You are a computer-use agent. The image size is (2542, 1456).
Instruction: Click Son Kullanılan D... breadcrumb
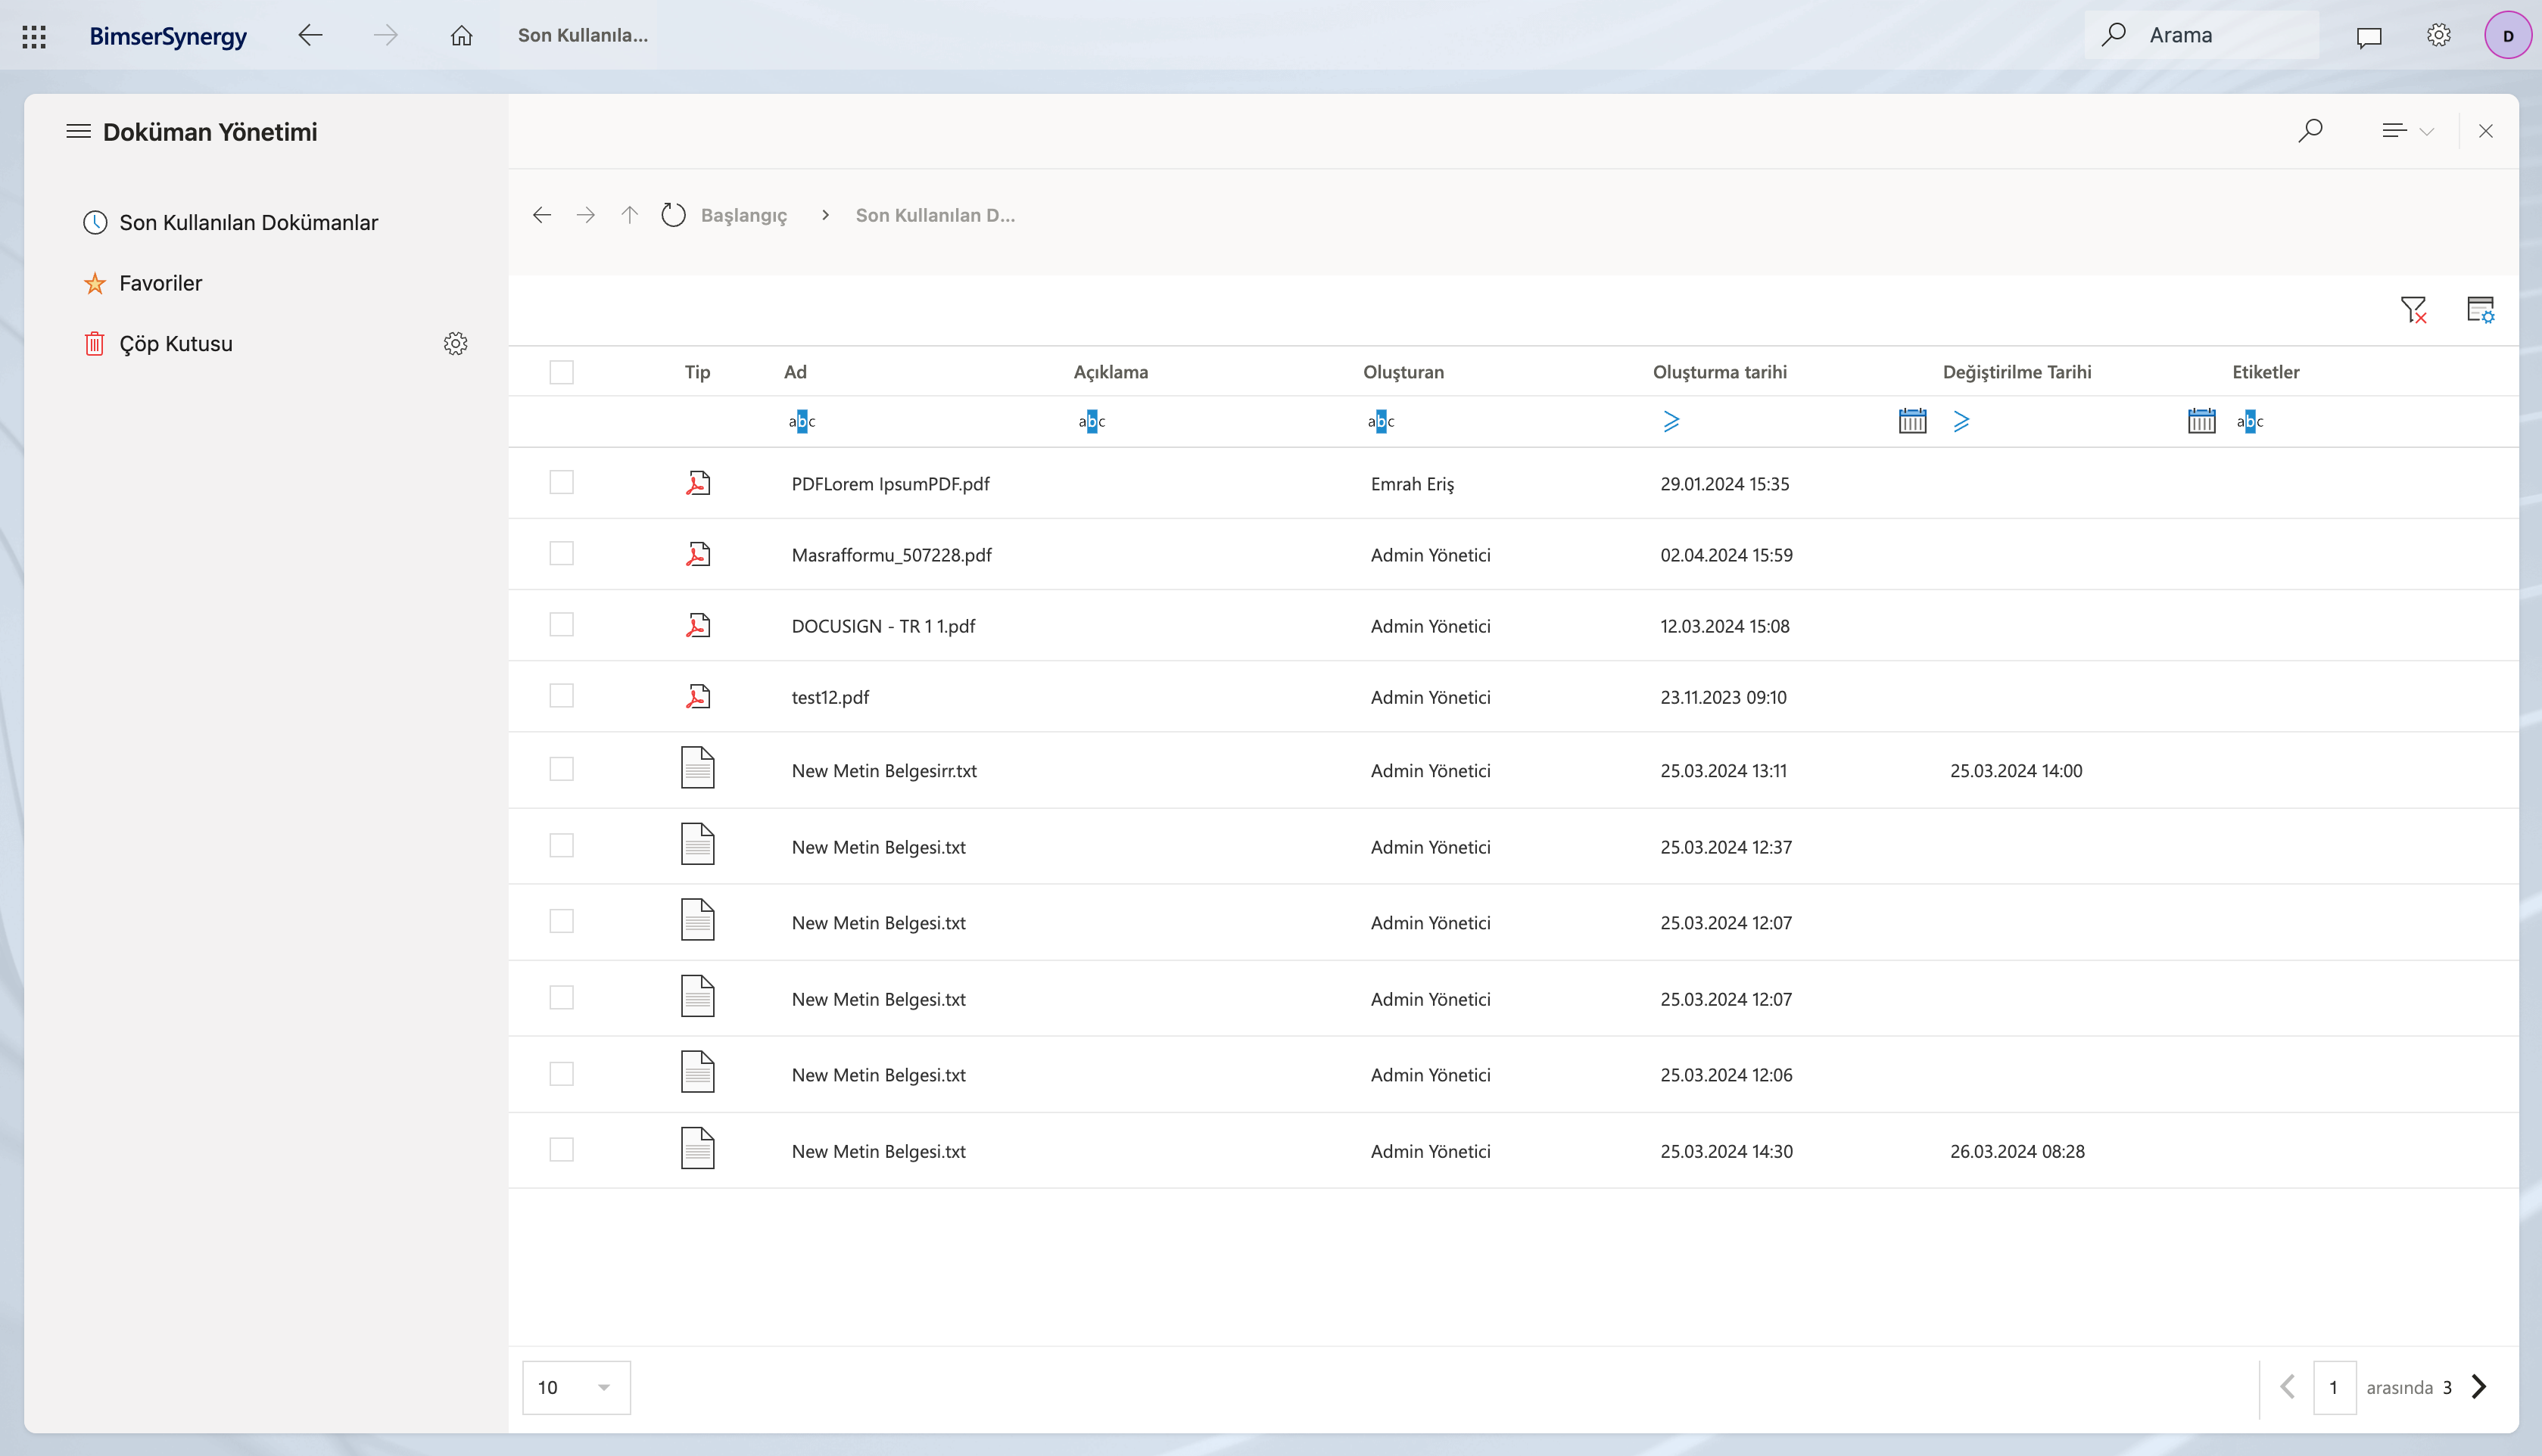click(935, 215)
